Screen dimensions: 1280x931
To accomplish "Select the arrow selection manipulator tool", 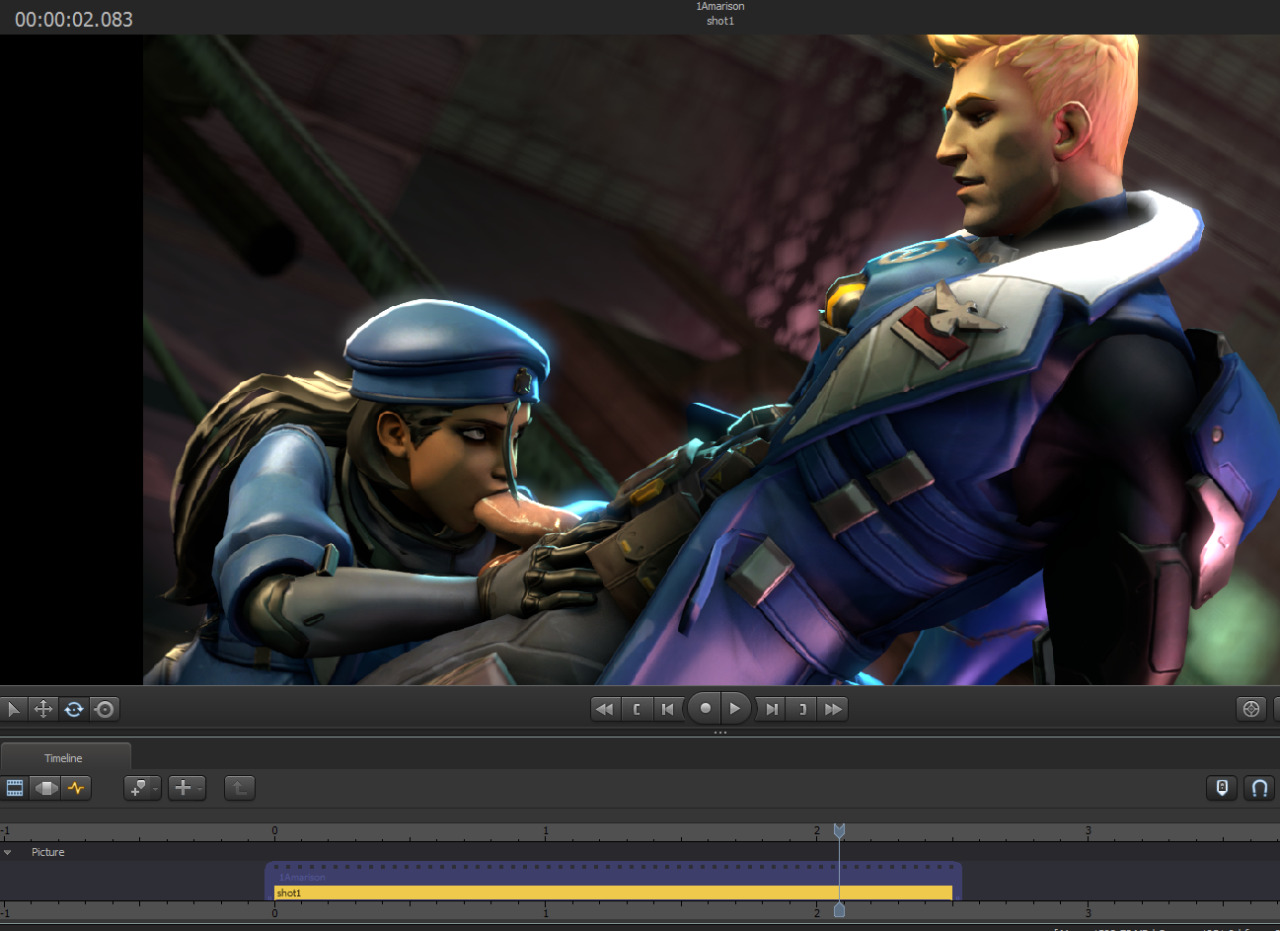I will [13, 709].
